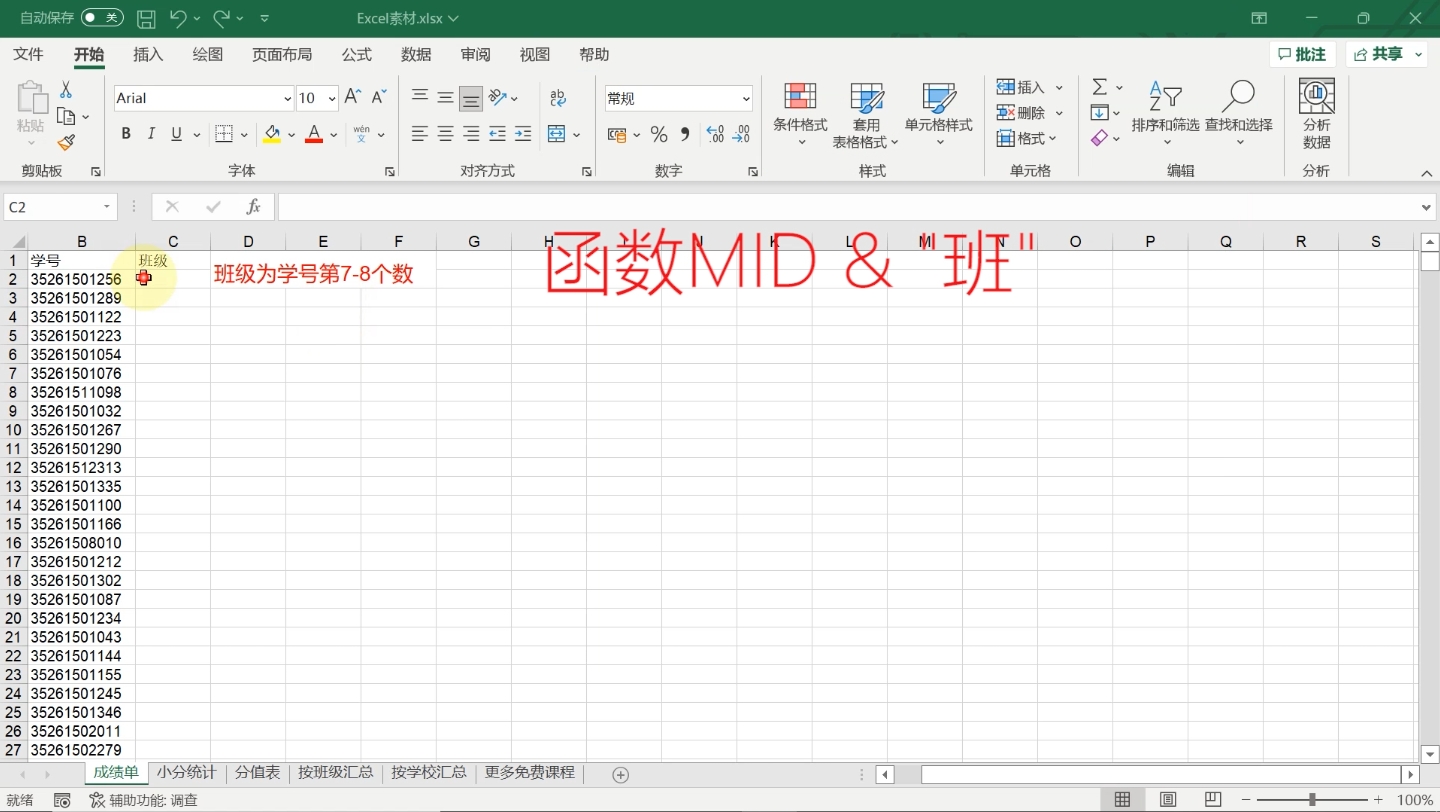The width and height of the screenshot is (1440, 812).
Task: Increase font size with larger A
Action: point(352,97)
